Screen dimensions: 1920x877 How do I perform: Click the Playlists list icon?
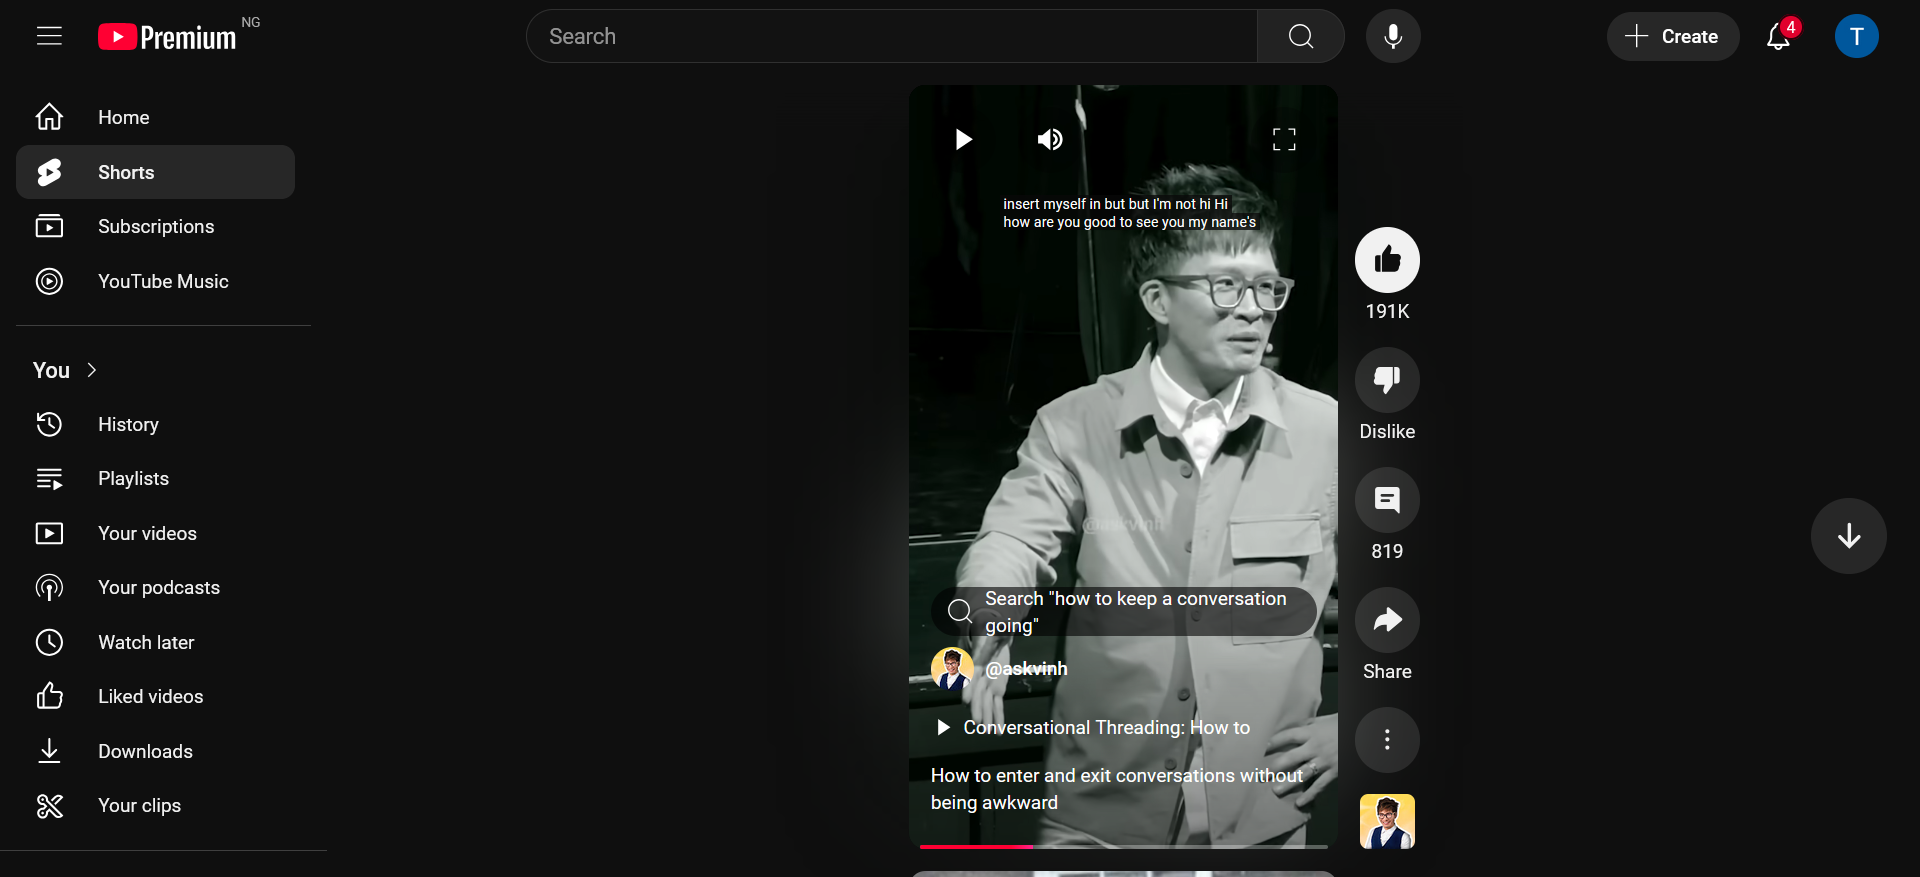tap(49, 478)
